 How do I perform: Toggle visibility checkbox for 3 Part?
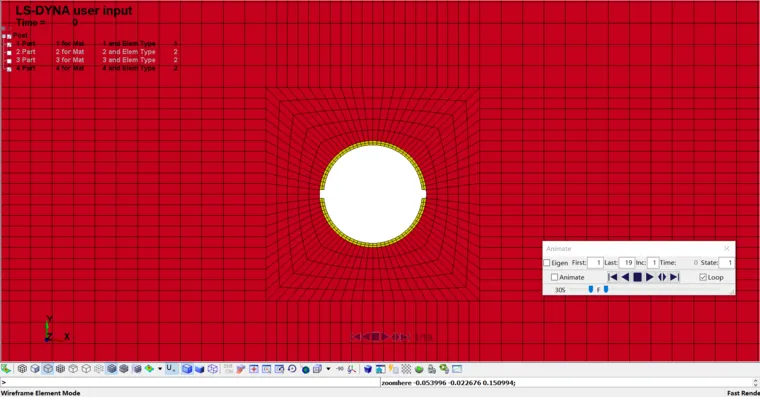pyautogui.click(x=9, y=61)
